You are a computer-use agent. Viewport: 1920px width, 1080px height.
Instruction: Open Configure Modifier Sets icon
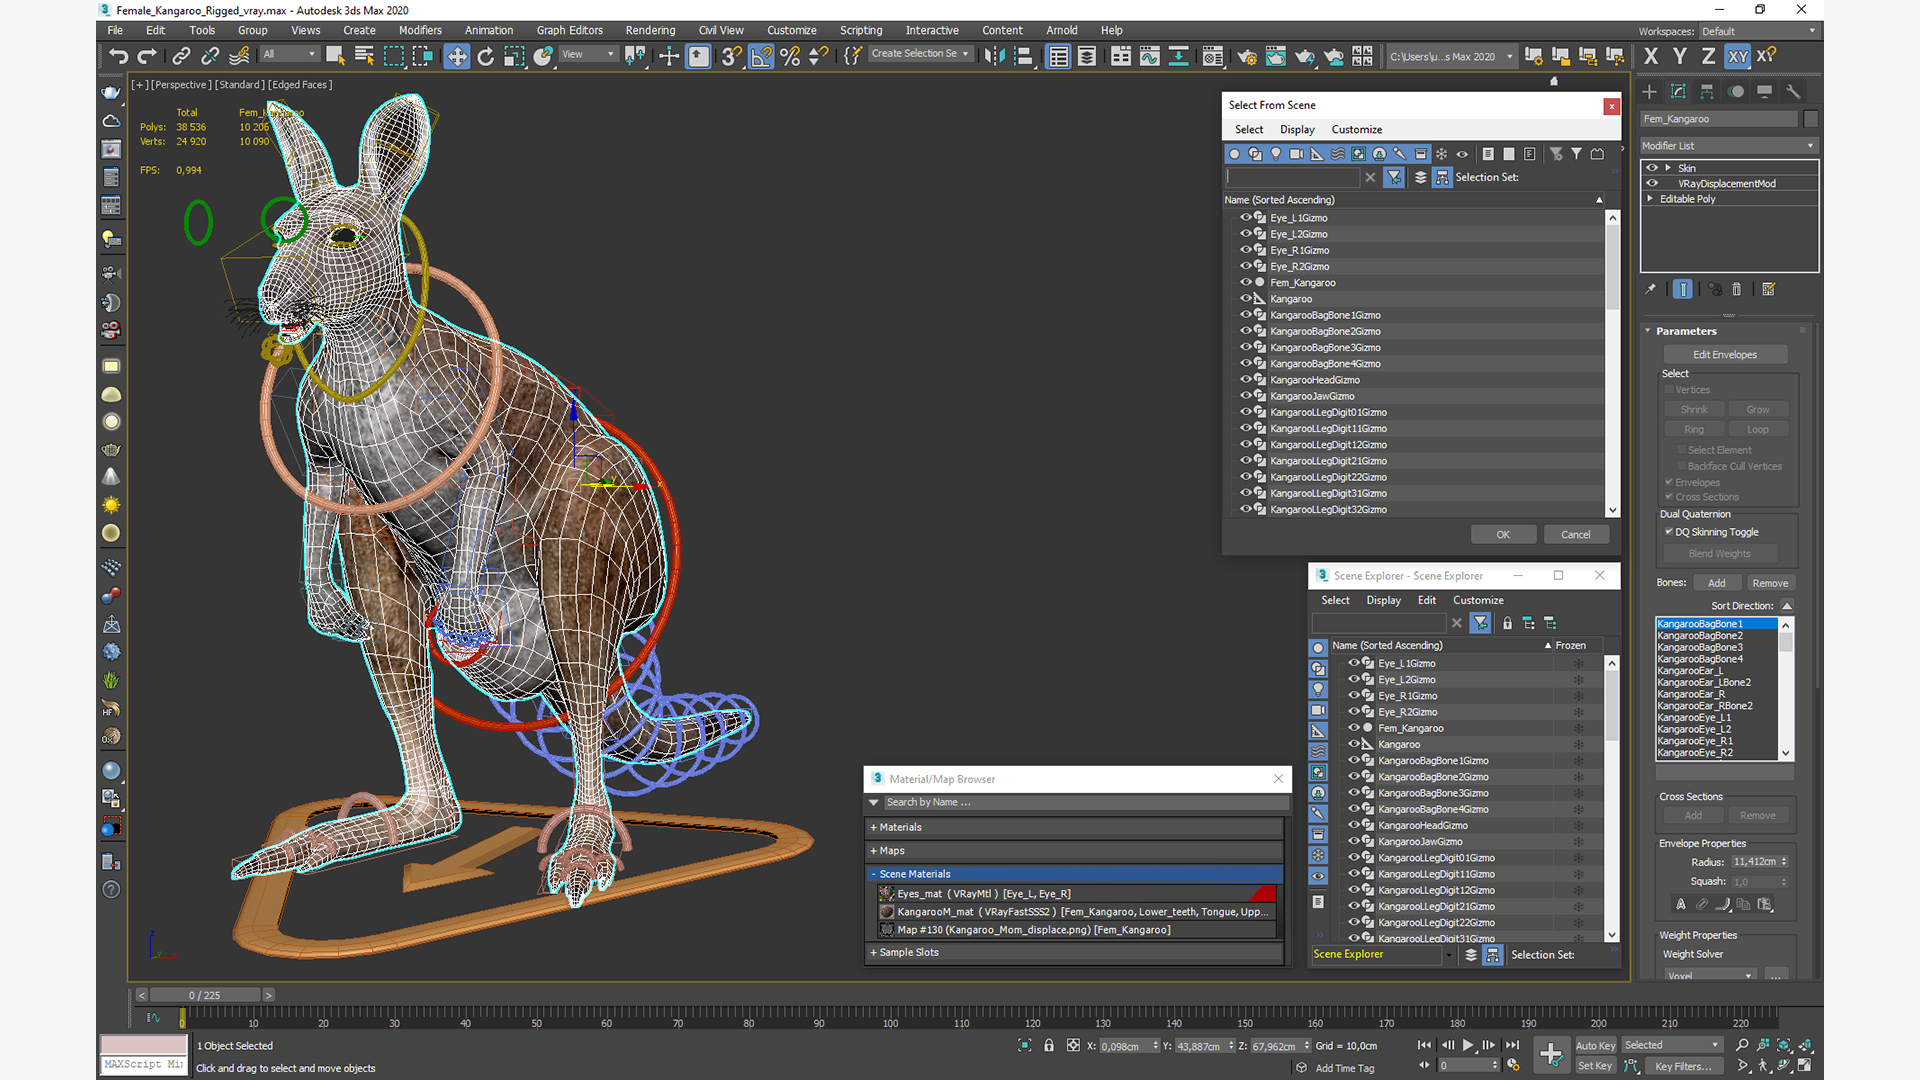tap(1769, 289)
